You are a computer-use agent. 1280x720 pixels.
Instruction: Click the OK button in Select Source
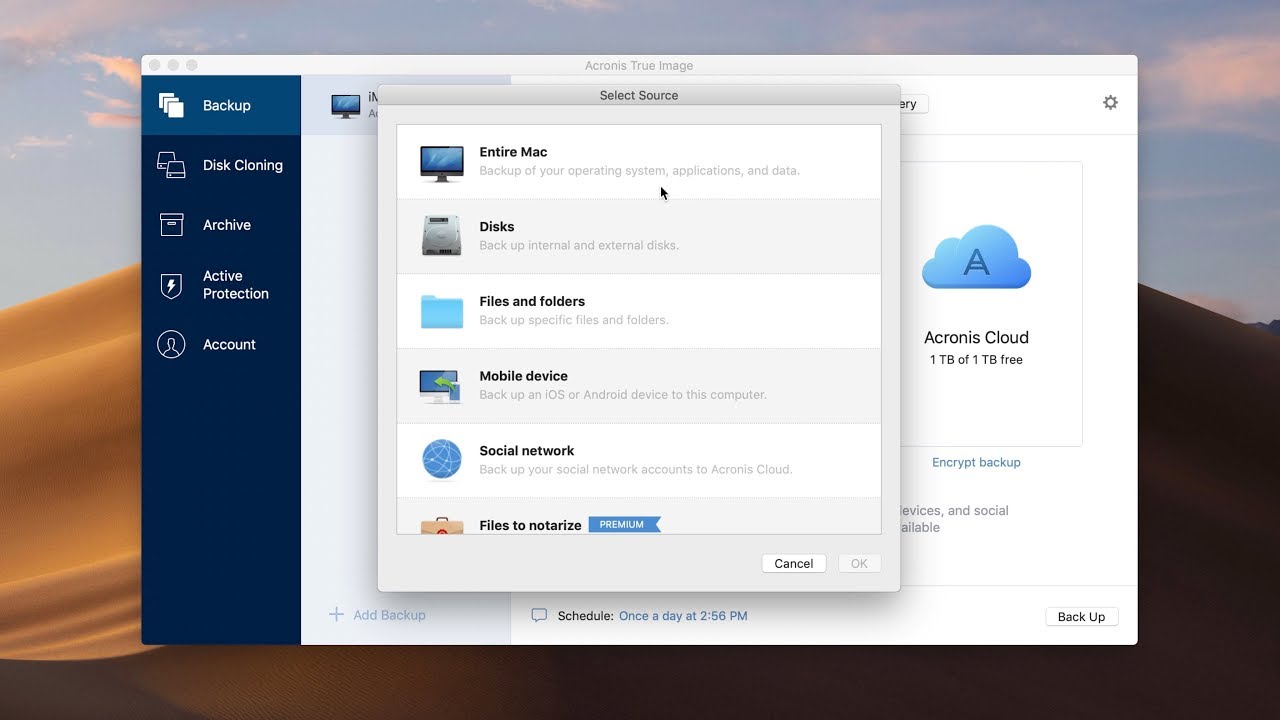pos(859,563)
